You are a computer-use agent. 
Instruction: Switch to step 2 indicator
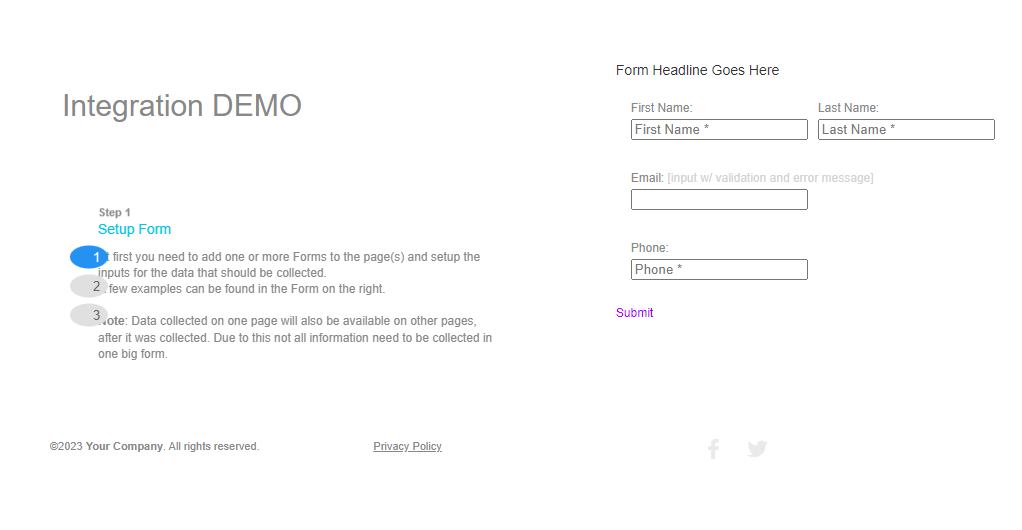point(89,286)
